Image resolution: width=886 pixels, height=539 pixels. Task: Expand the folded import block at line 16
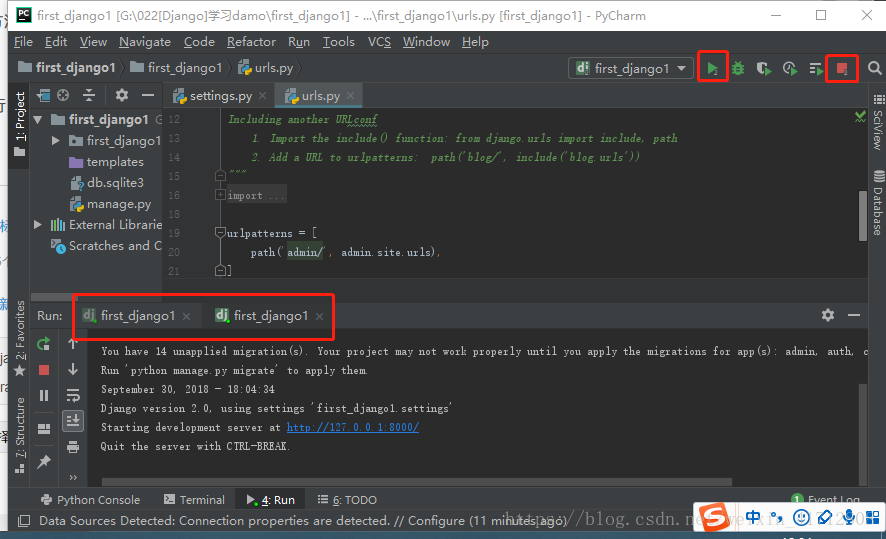pos(220,195)
